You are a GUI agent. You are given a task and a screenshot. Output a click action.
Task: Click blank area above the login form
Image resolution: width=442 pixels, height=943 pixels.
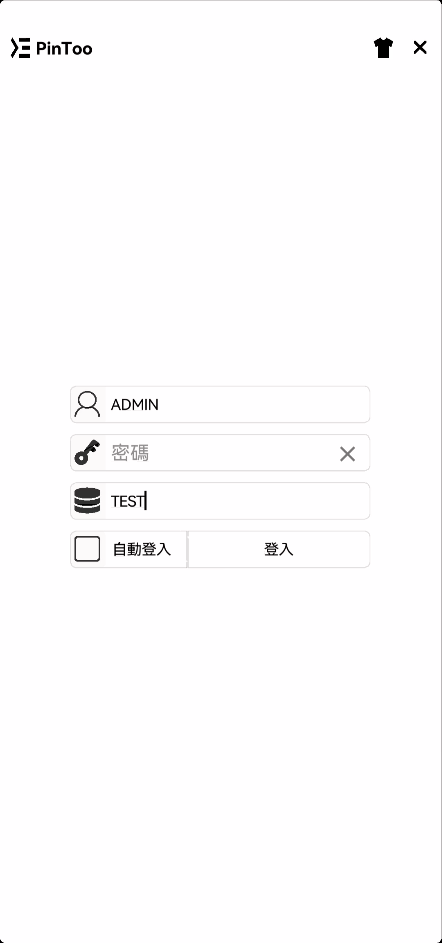[220, 229]
